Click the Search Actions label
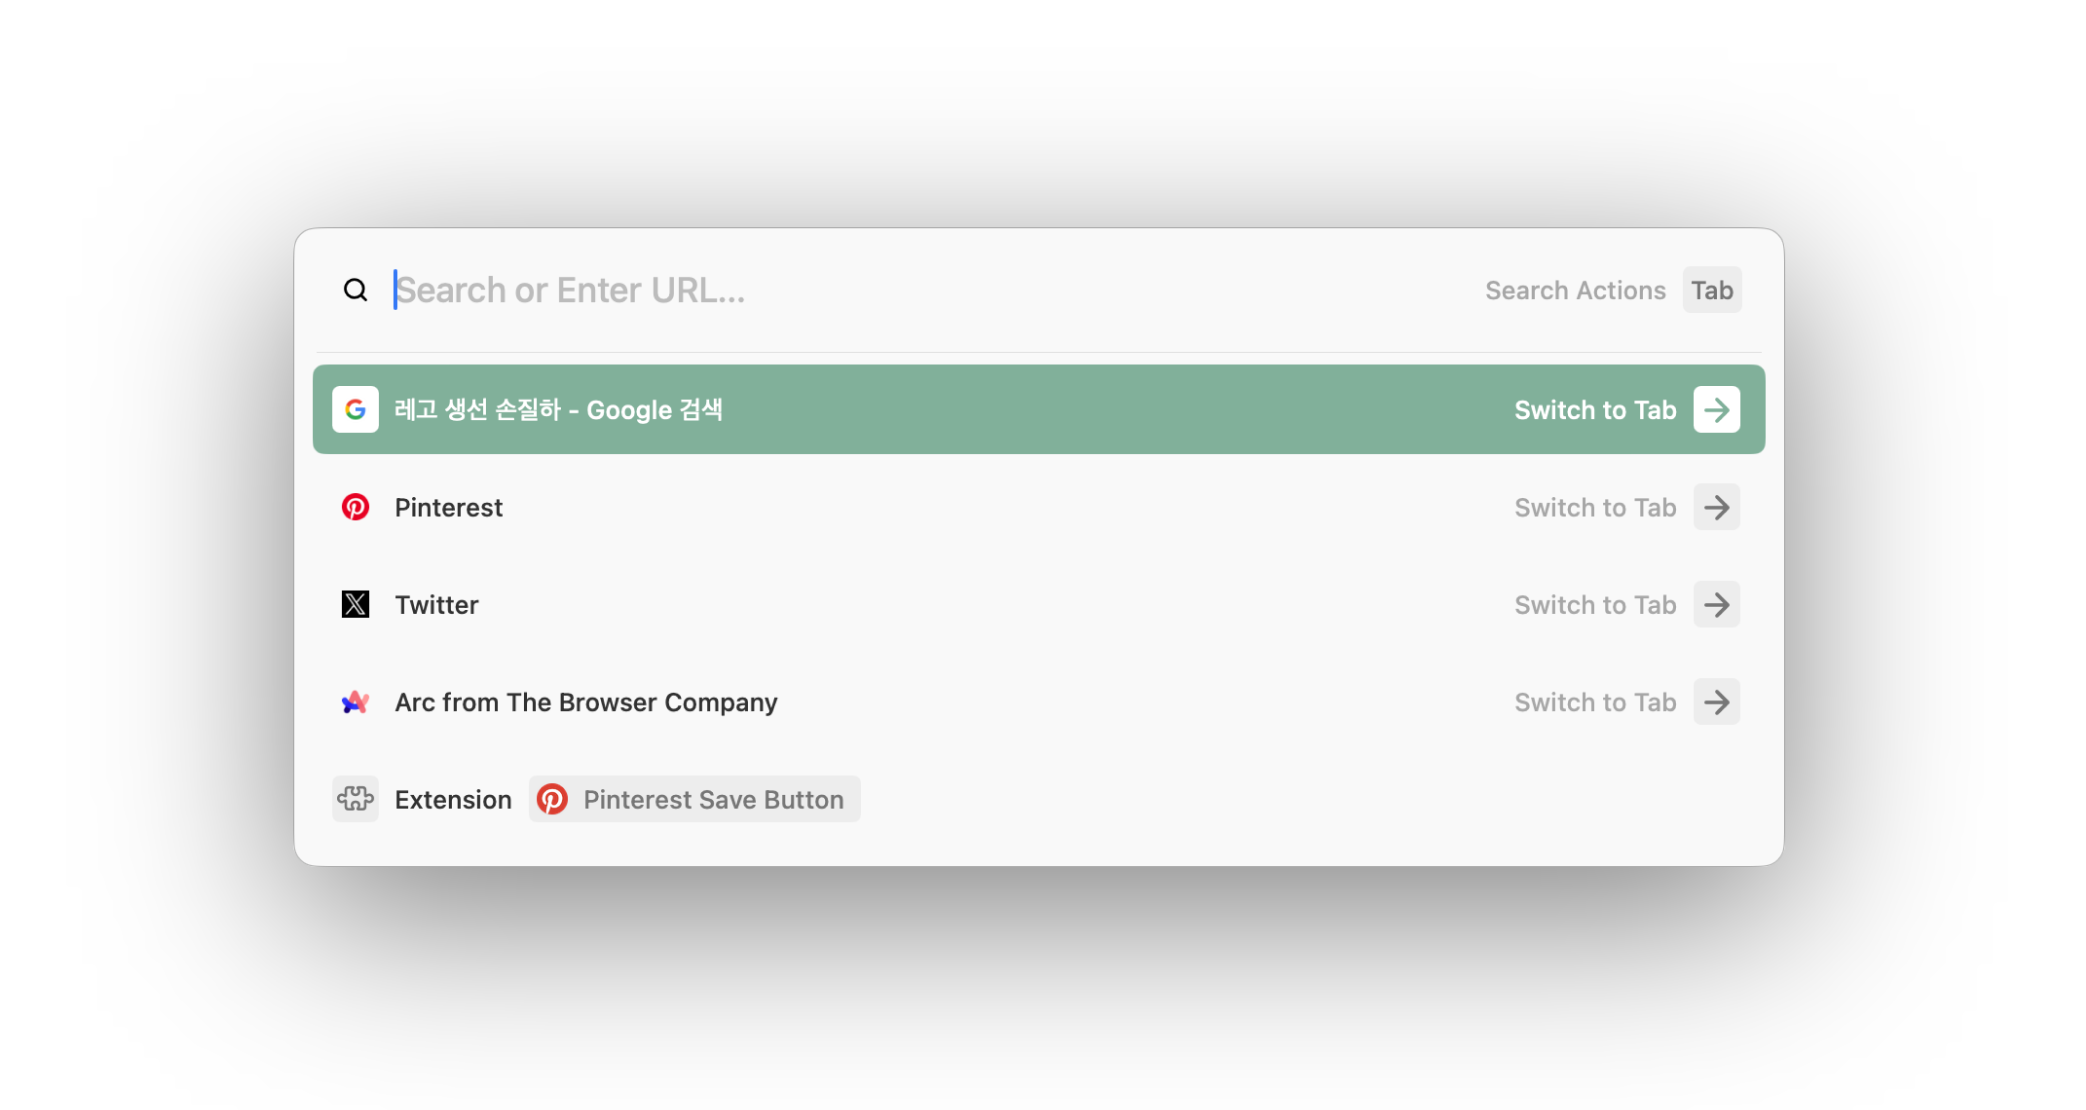The height and width of the screenshot is (1110, 2086). tap(1574, 290)
